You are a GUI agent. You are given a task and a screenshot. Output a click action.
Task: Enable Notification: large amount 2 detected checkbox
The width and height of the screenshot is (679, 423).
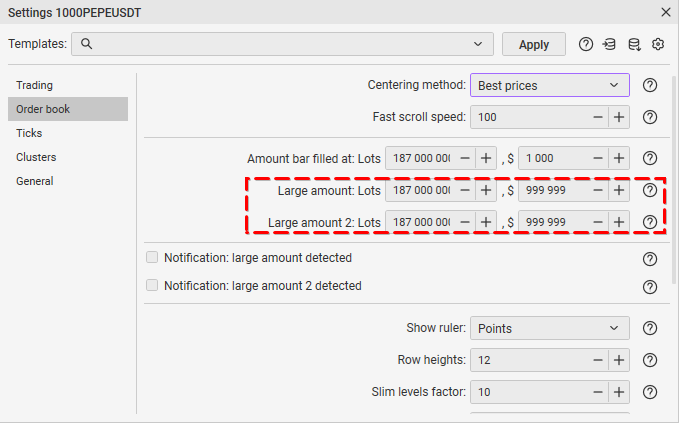pos(152,285)
